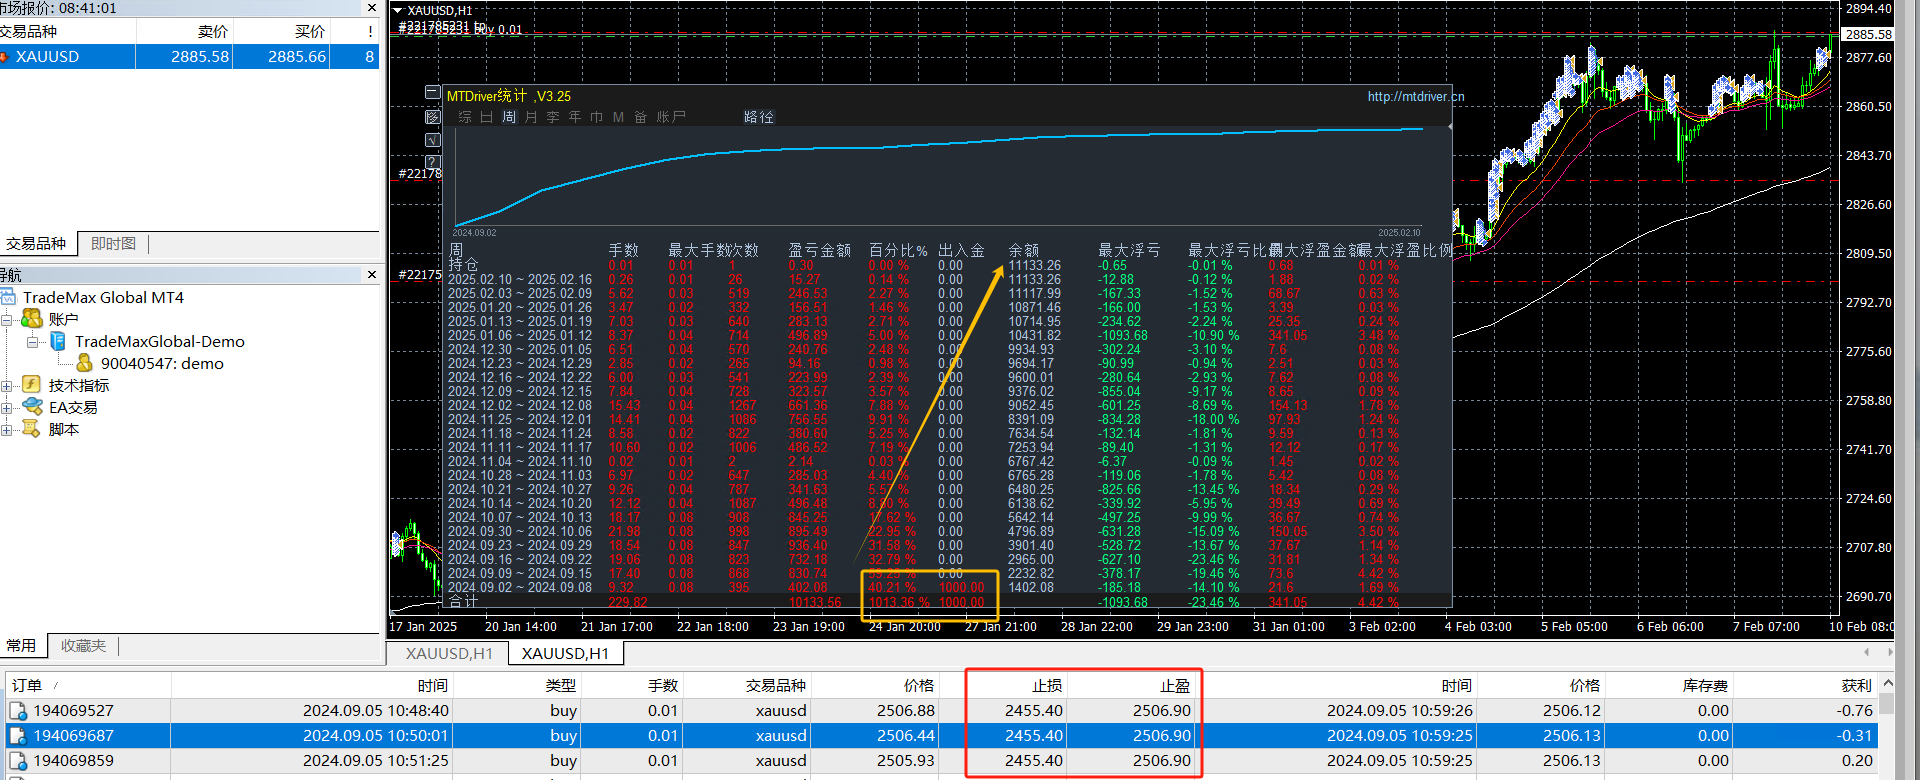Click the question mark help icon on chart
Viewport: 1920px width, 780px height.
tap(432, 162)
